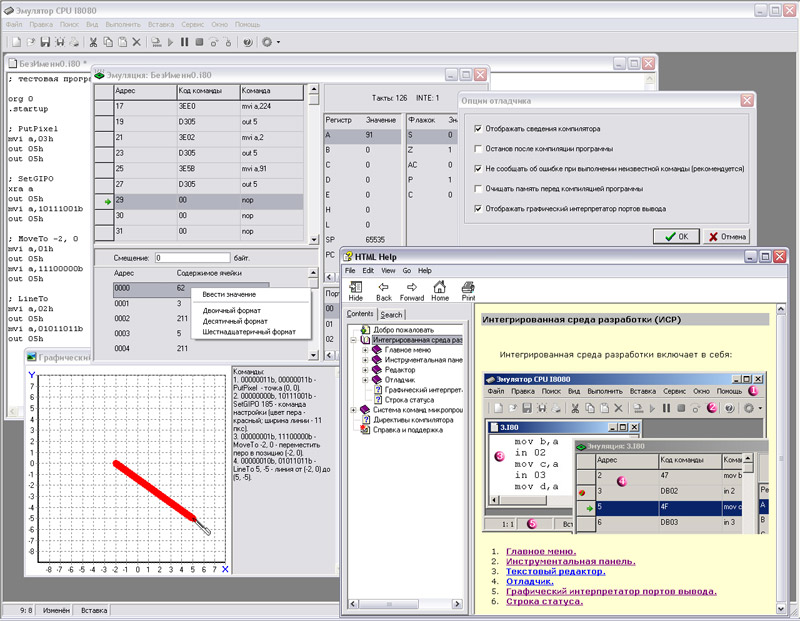Click the Home icon in HTML Help

pos(440,291)
